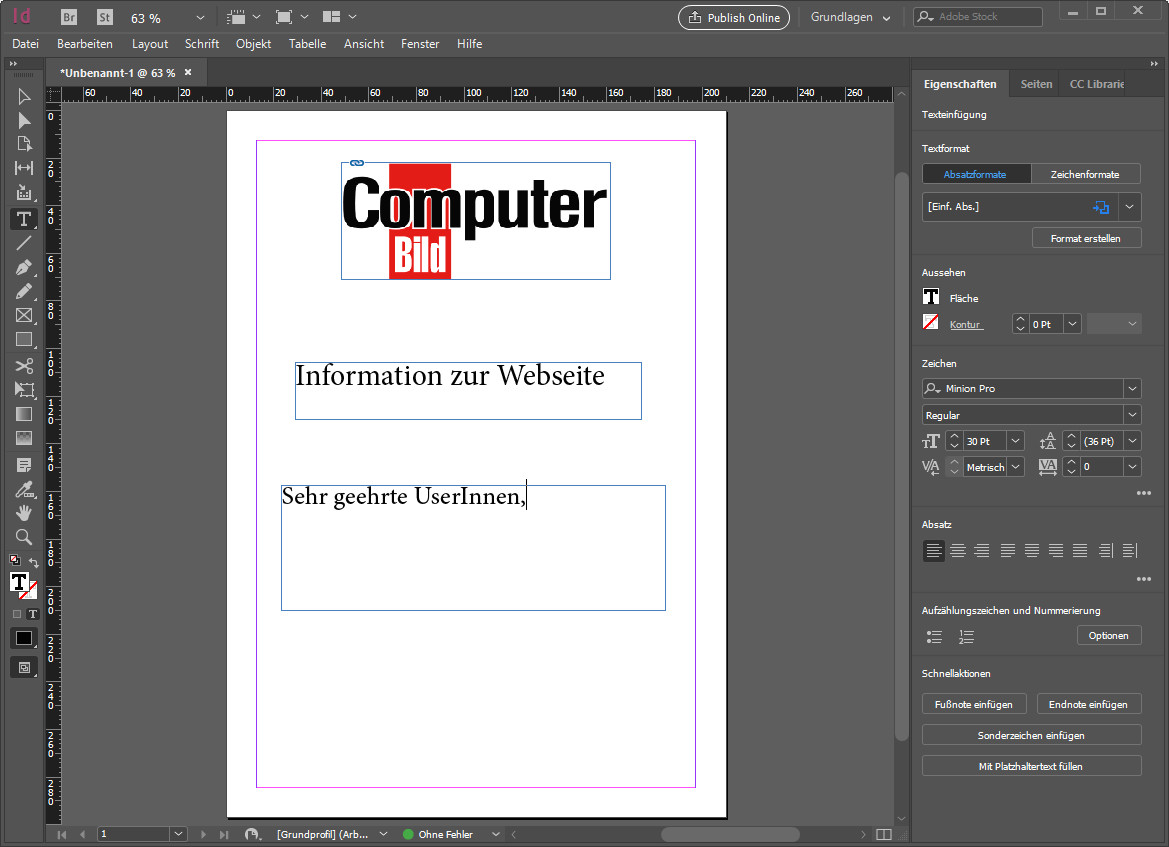Open Adobe Bridge via the Br icon
The height and width of the screenshot is (847, 1169).
[68, 16]
